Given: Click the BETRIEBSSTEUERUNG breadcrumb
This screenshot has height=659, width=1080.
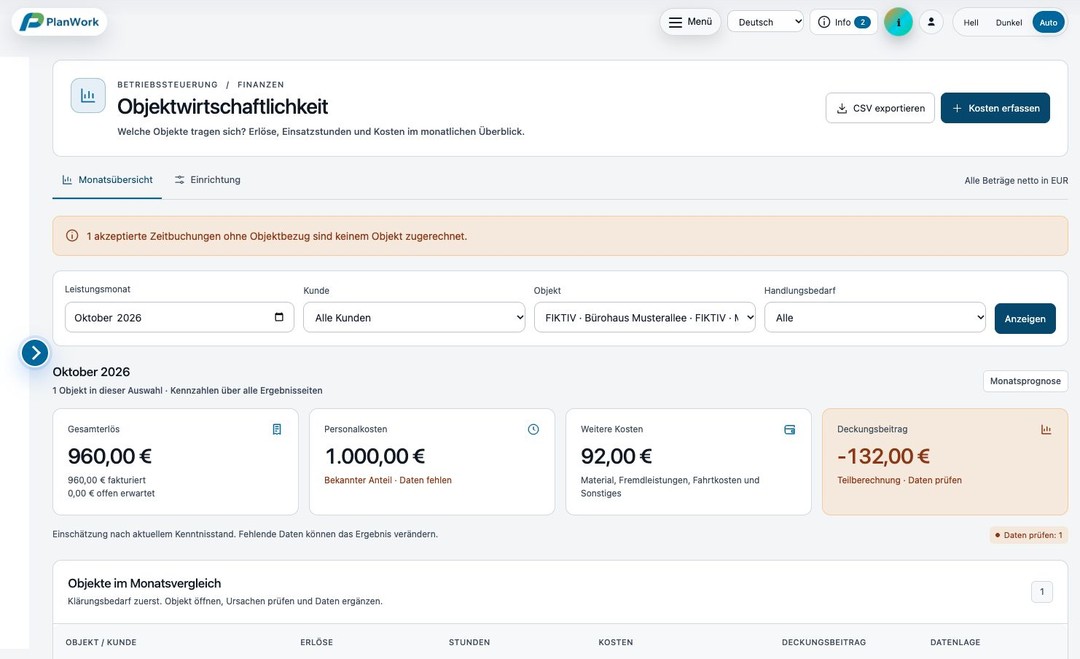Looking at the screenshot, I should [167, 85].
